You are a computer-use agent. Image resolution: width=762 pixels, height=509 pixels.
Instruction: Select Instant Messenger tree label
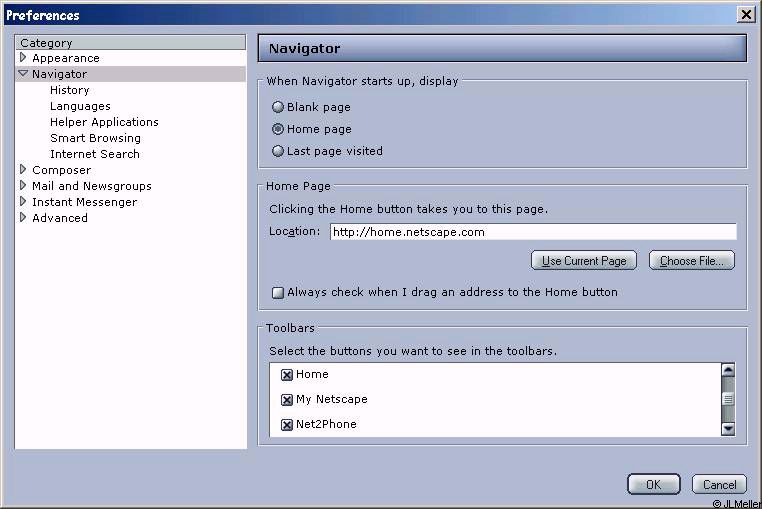84,202
